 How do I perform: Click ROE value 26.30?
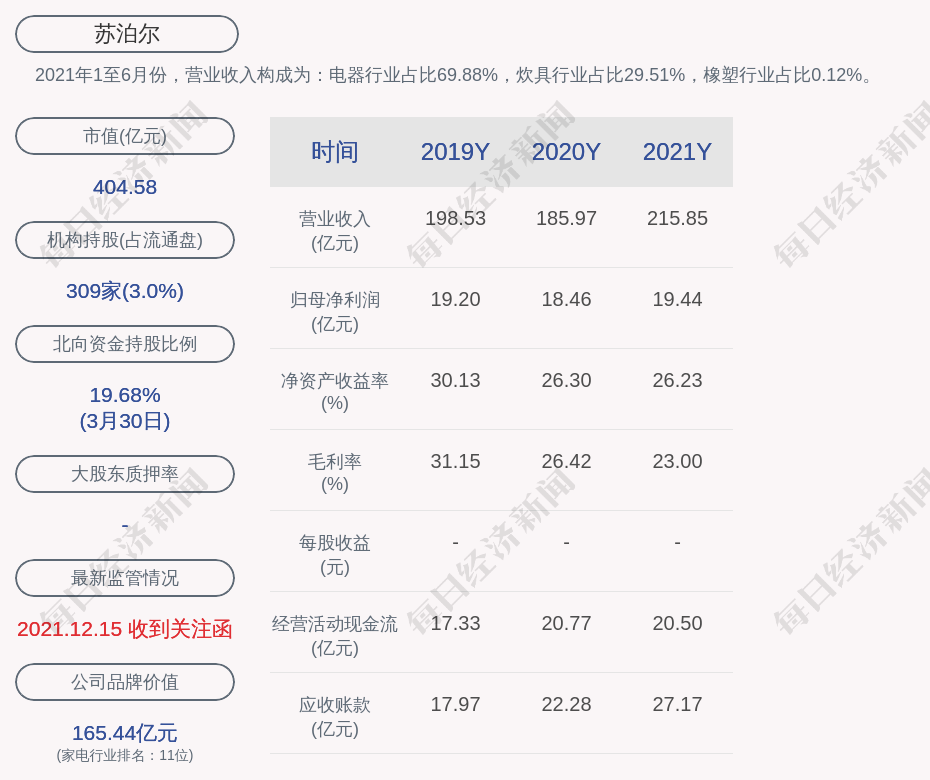566,380
